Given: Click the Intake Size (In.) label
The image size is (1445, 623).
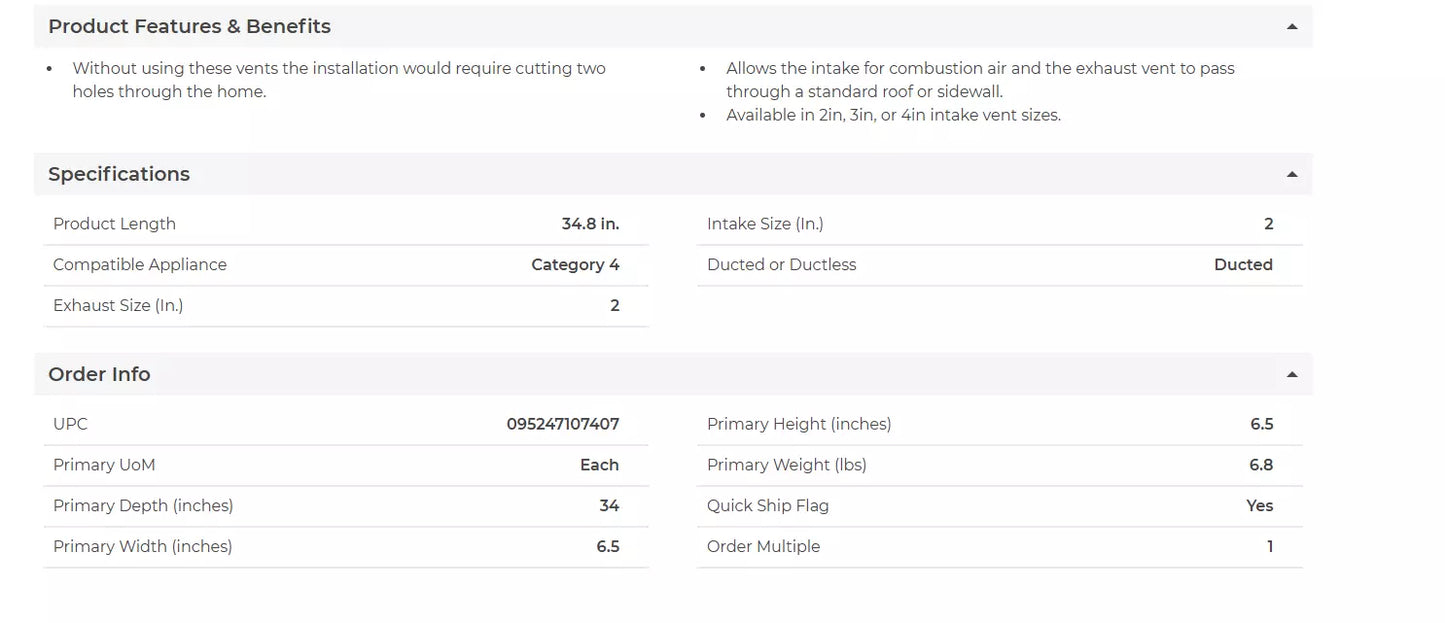Looking at the screenshot, I should (x=765, y=225).
